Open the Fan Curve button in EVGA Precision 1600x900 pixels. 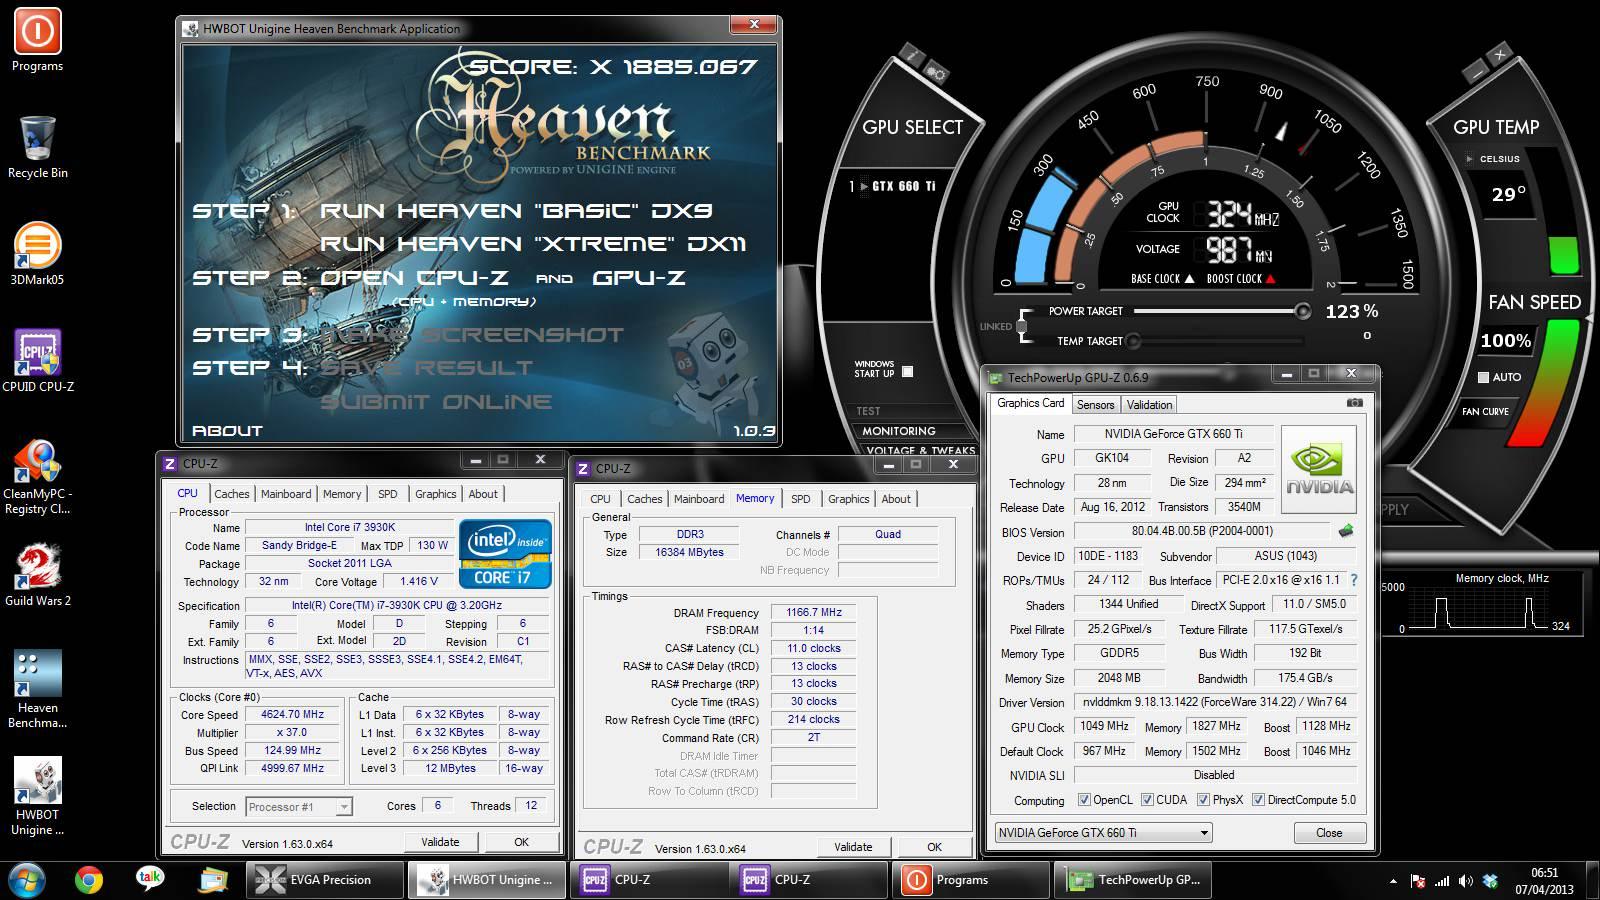pos(1485,411)
